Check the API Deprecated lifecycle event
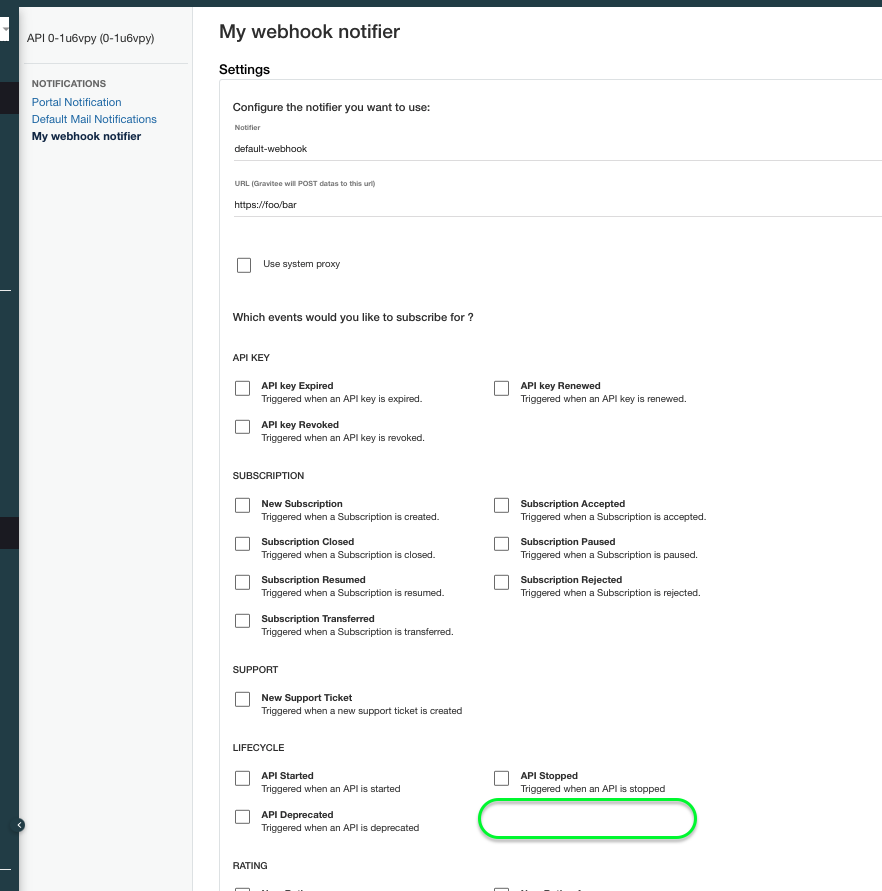 (243, 817)
